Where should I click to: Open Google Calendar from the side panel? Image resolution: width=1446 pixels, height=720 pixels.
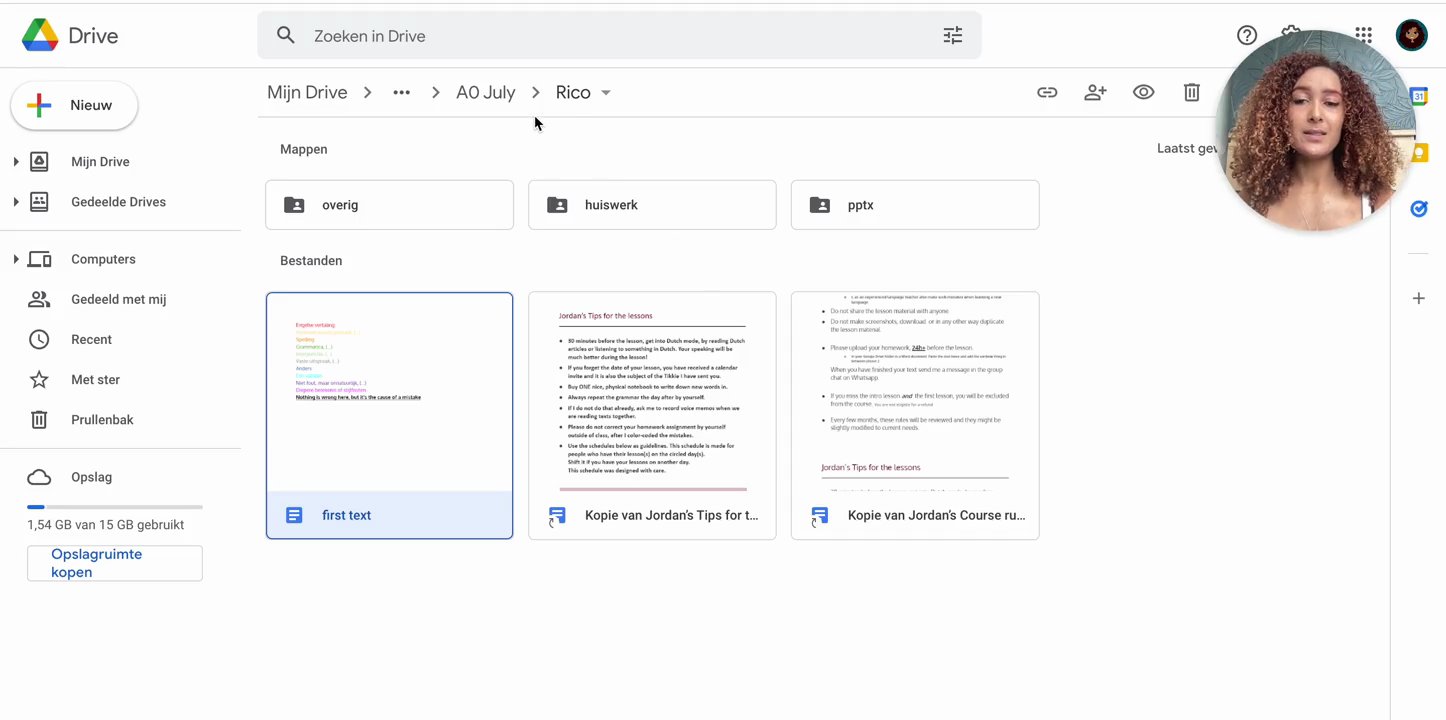(x=1418, y=96)
